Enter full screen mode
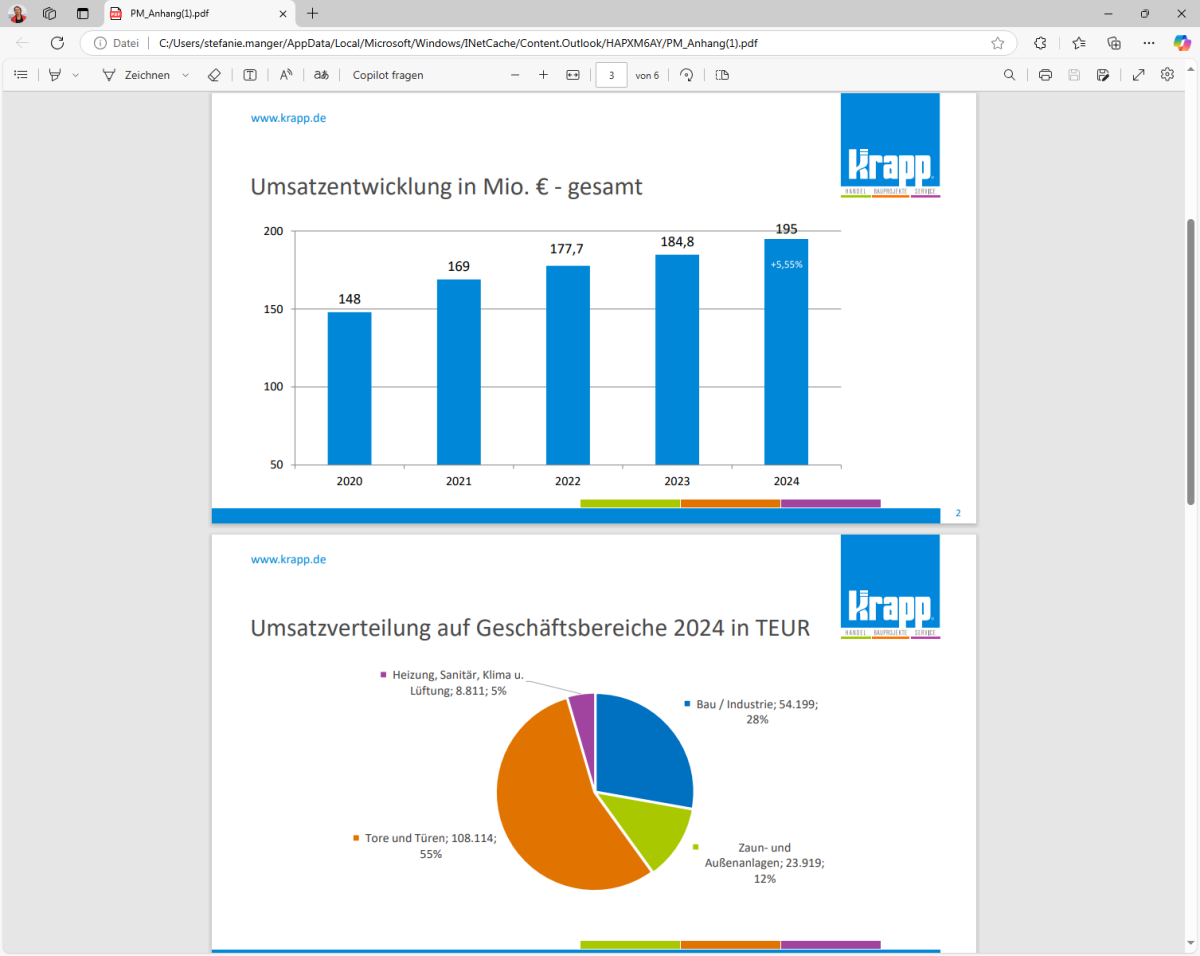Image resolution: width=1200 pixels, height=956 pixels. click(x=1138, y=75)
